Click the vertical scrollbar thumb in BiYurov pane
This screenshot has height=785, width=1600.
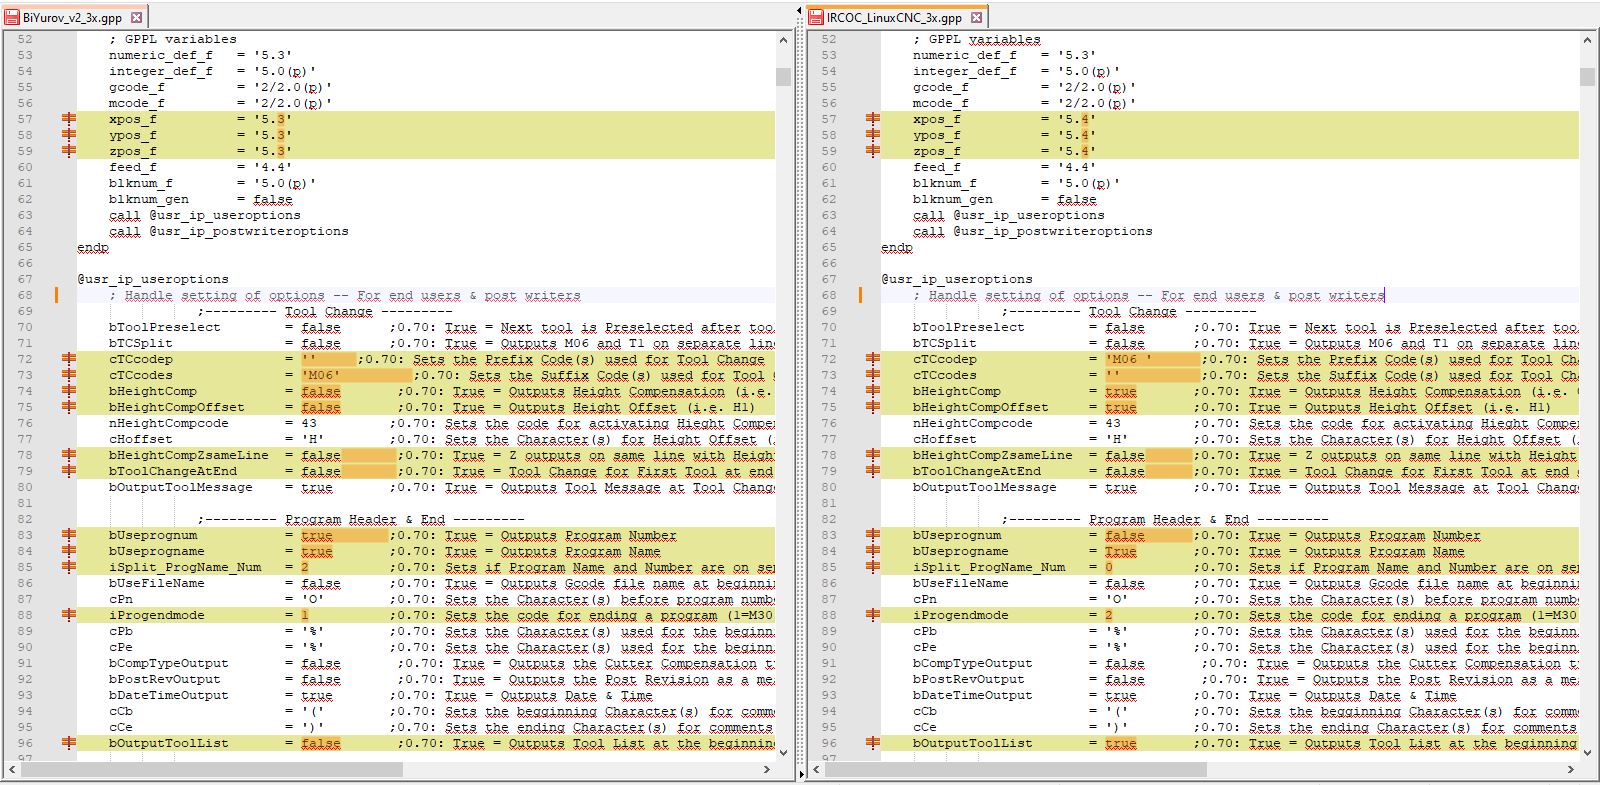(783, 77)
